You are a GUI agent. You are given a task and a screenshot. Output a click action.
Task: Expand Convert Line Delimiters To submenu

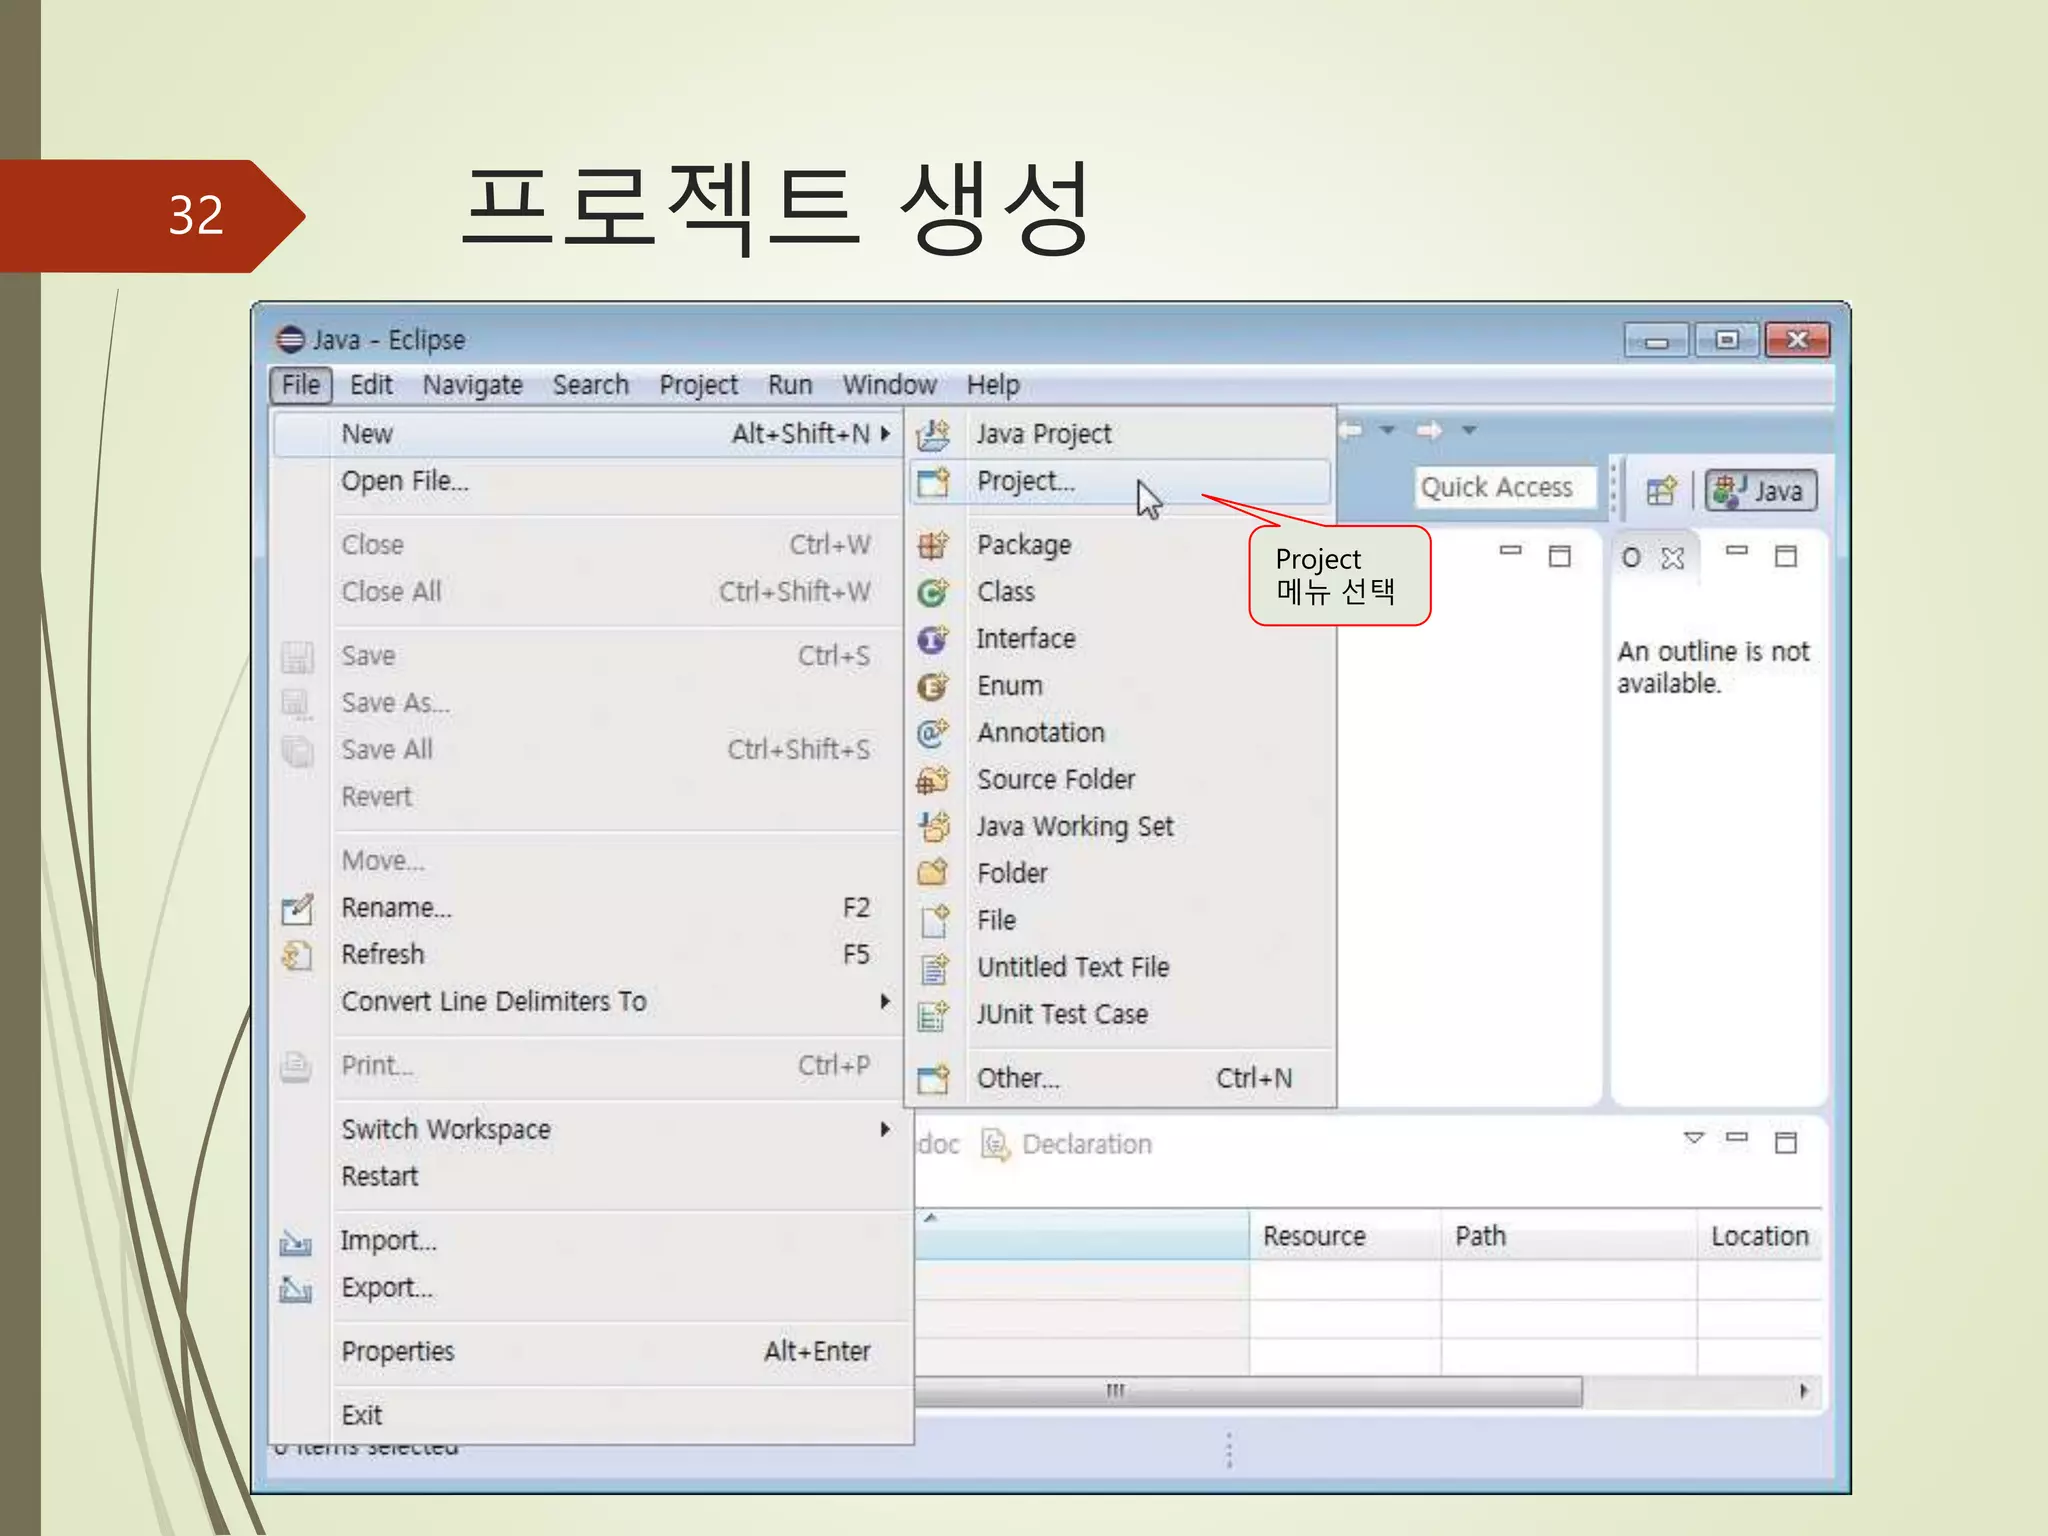(885, 1001)
